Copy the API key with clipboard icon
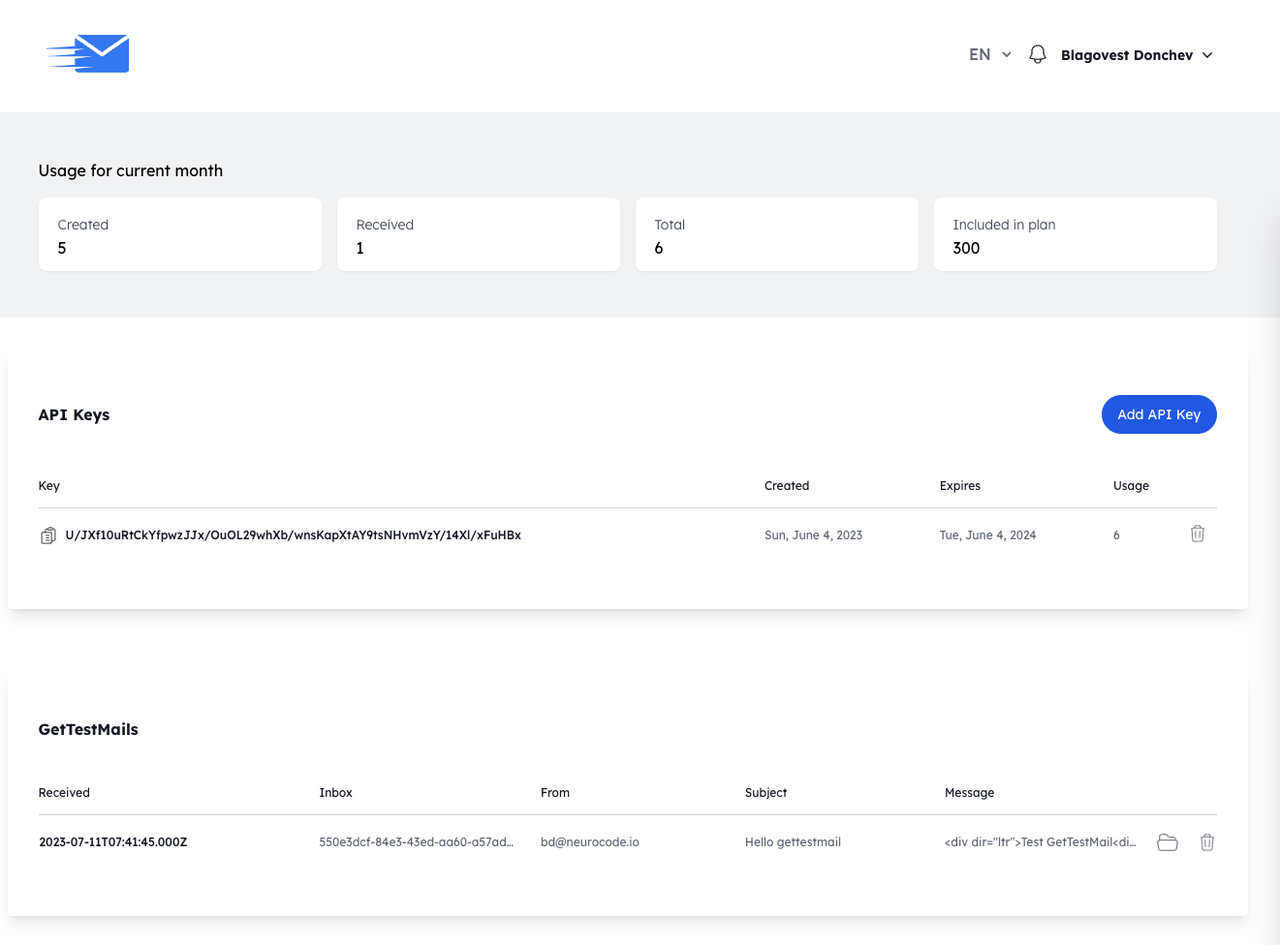Viewport: 1280px width, 945px height. pos(48,536)
